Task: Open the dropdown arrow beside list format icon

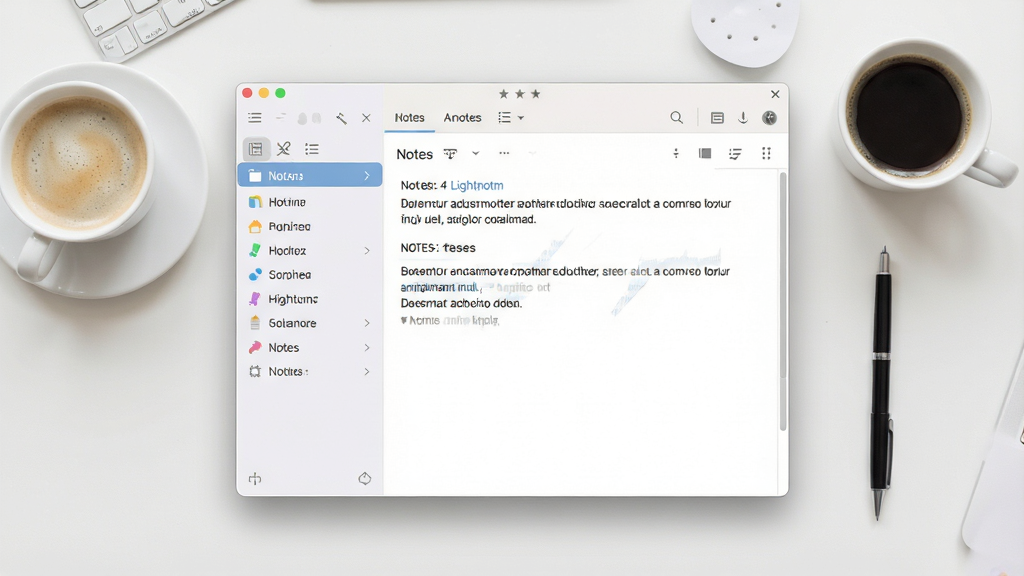Action: [521, 118]
